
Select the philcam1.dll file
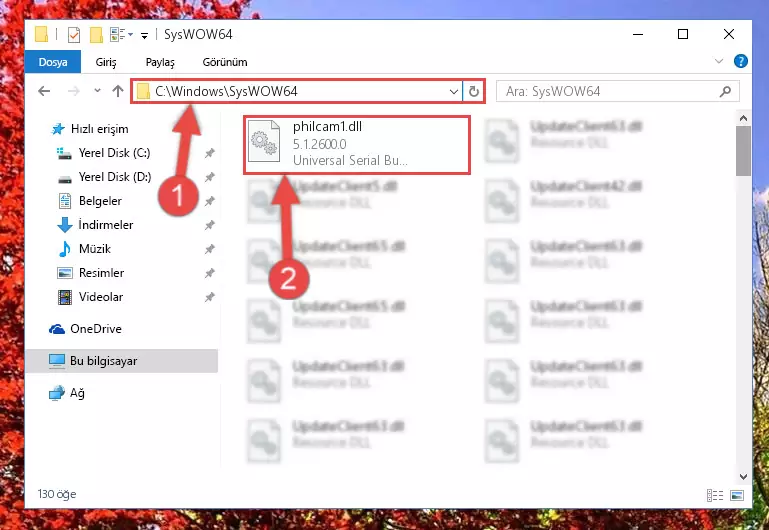(x=357, y=145)
